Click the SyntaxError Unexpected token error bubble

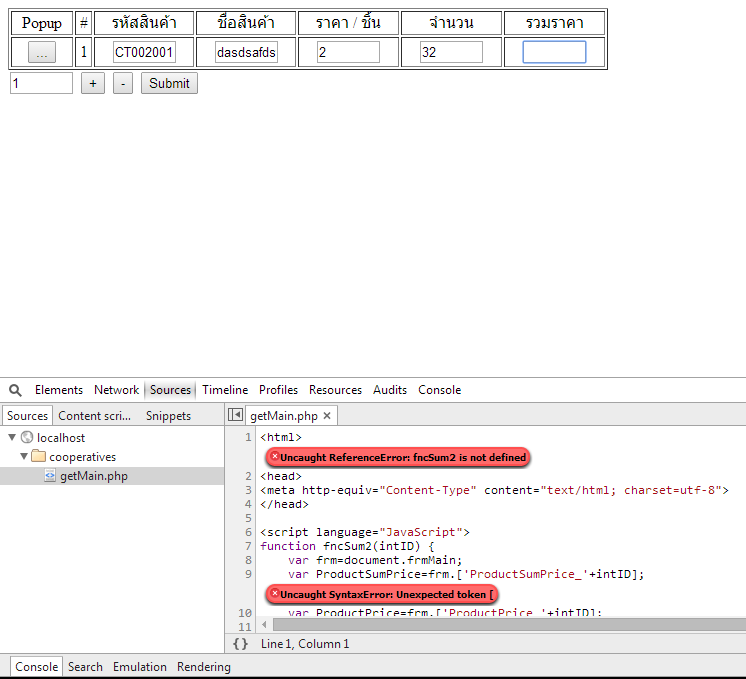382,594
